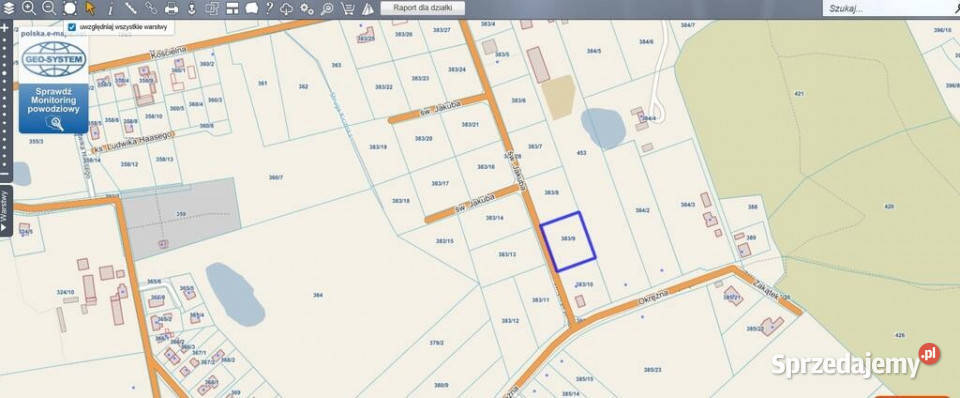This screenshot has height=398, width=960.
Task: Open the layers stack icon in toolbar
Action: click(x=8, y=8)
